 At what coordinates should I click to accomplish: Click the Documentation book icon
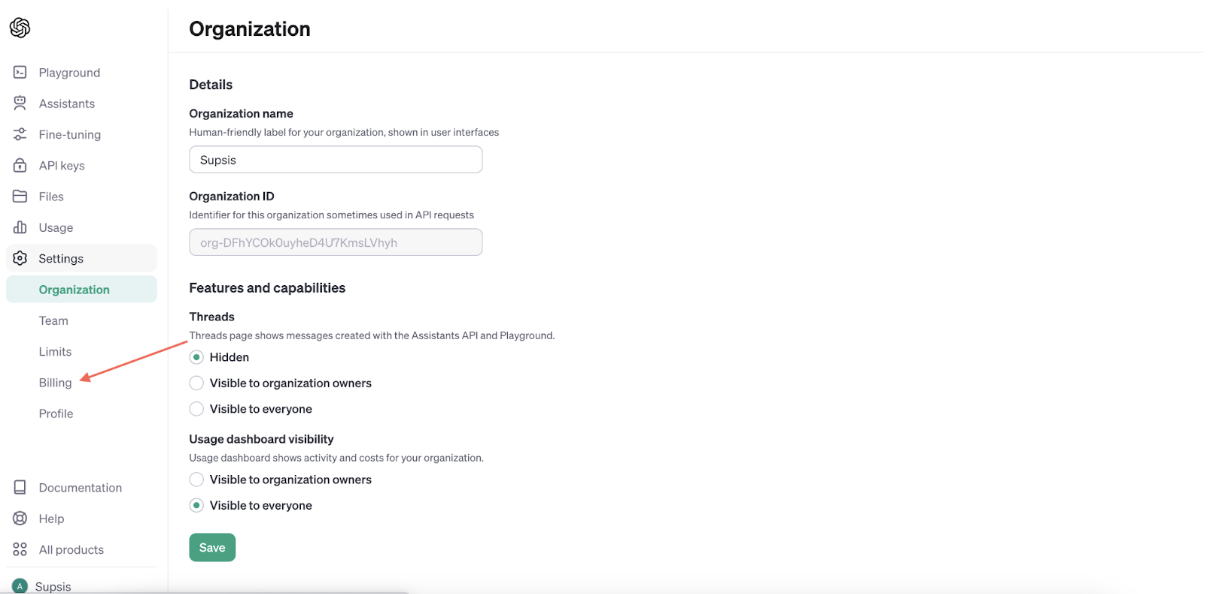[x=20, y=487]
